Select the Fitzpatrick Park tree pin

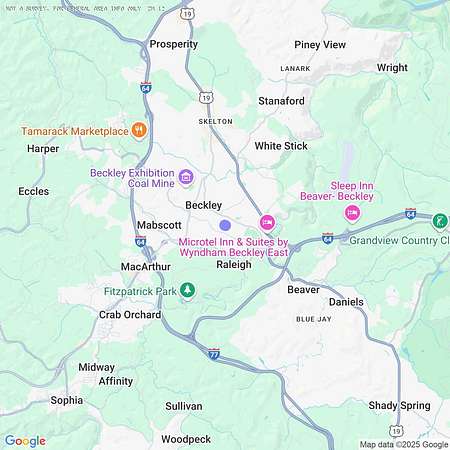pos(187,290)
